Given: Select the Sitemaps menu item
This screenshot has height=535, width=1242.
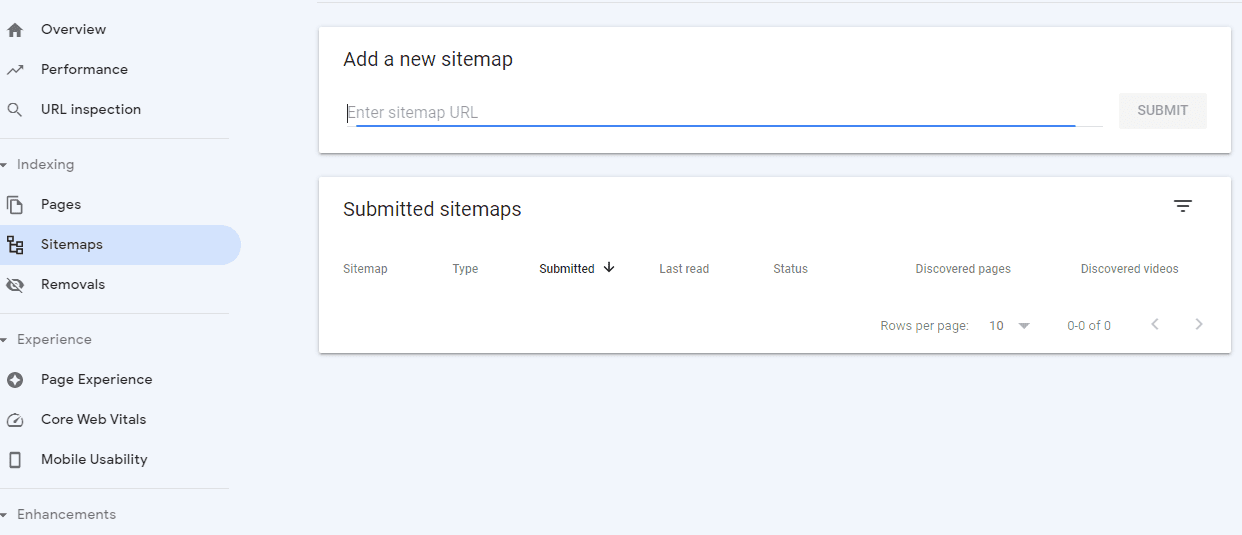Looking at the screenshot, I should [120, 245].
